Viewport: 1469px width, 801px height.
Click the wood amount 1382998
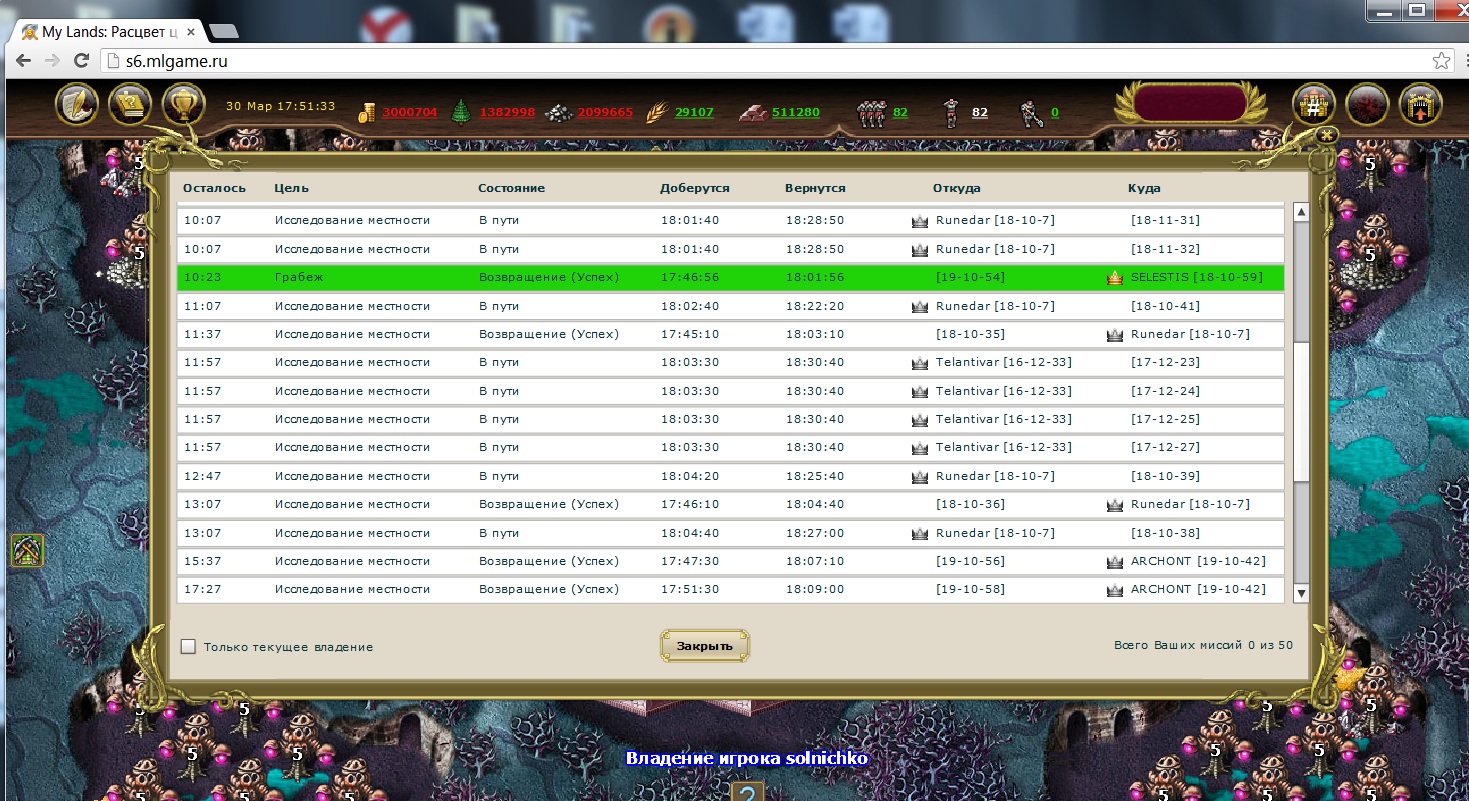[x=508, y=112]
